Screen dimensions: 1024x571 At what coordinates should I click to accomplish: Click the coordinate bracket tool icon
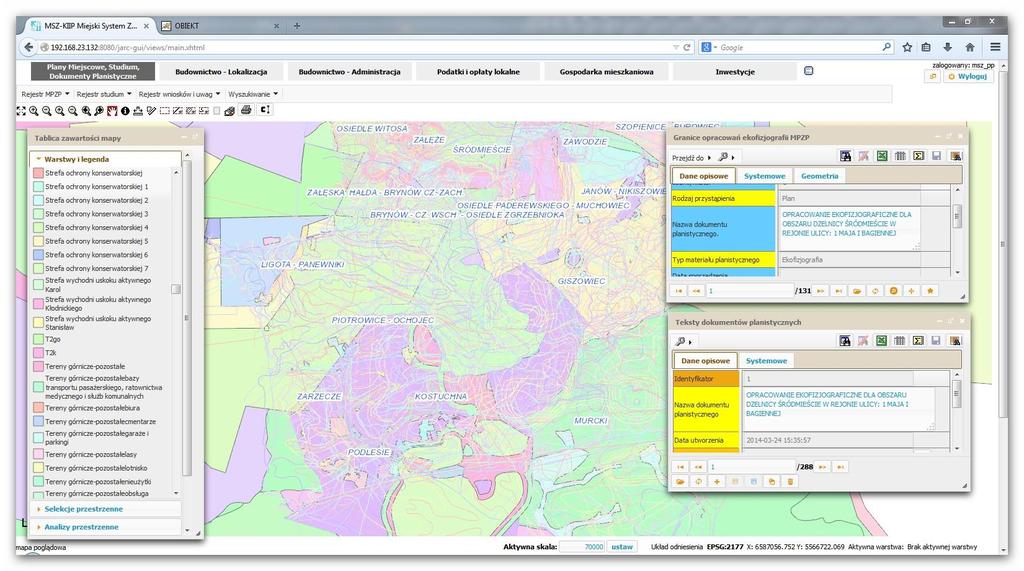(x=264, y=109)
